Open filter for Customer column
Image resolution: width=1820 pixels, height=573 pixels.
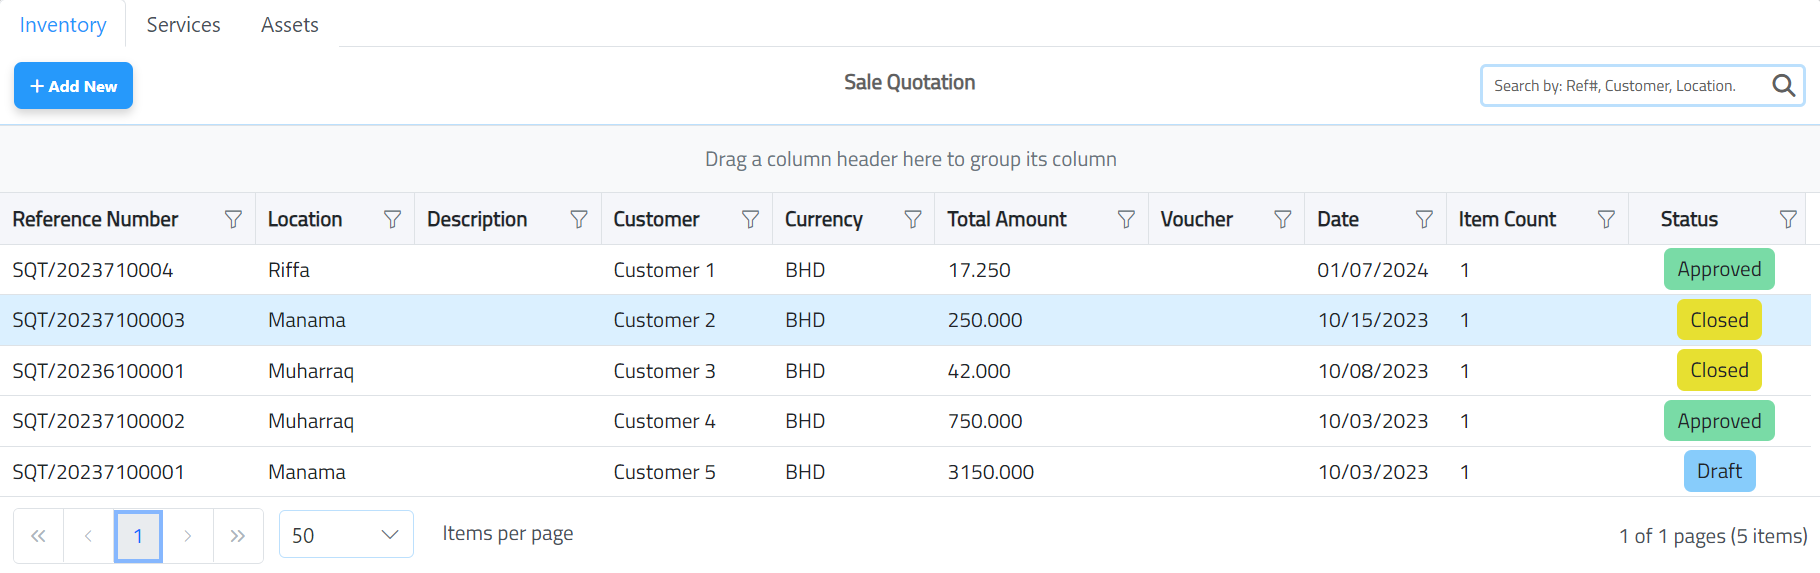click(750, 219)
